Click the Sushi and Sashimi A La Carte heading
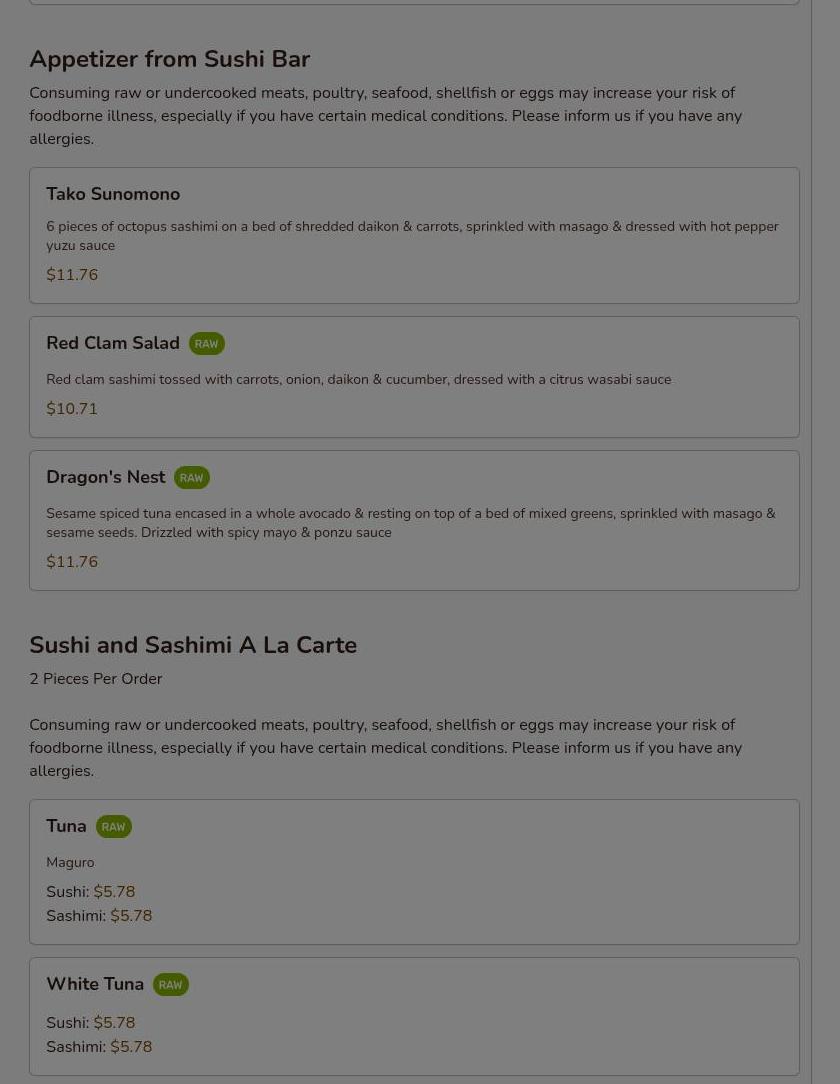 click(x=193, y=645)
